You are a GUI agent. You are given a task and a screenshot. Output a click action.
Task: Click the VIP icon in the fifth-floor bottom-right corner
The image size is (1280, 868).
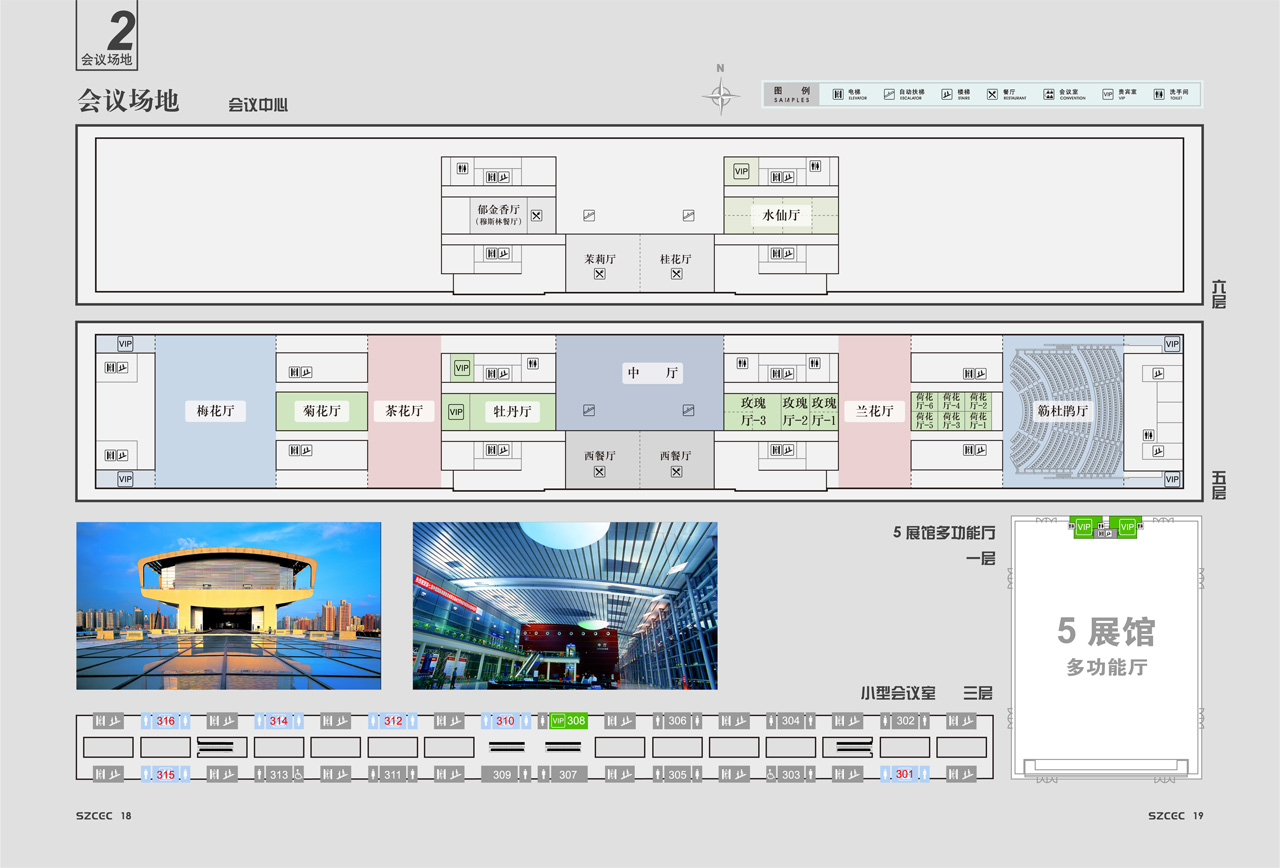pyautogui.click(x=1172, y=480)
